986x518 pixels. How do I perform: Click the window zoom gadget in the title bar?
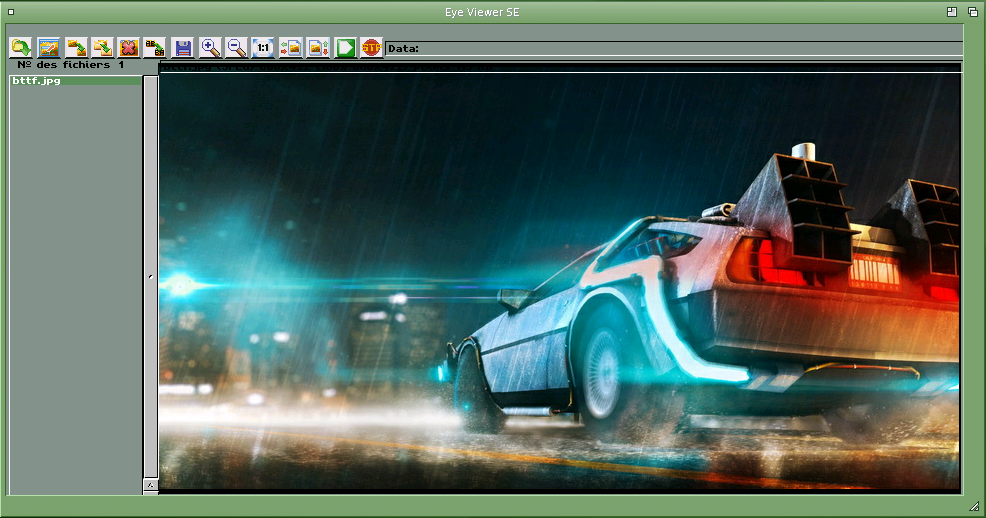pyautogui.click(x=952, y=12)
